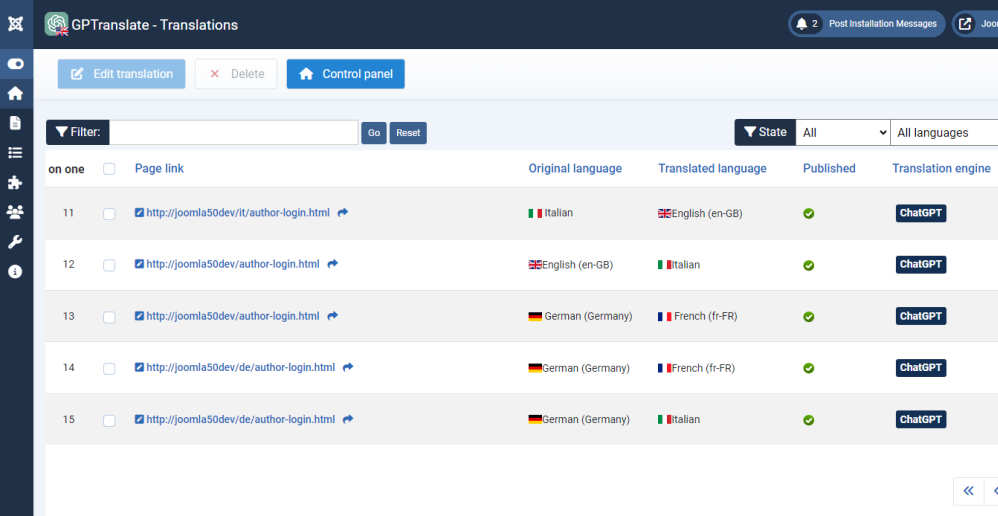
Task: Select checkbox for row 12
Action: 109,265
